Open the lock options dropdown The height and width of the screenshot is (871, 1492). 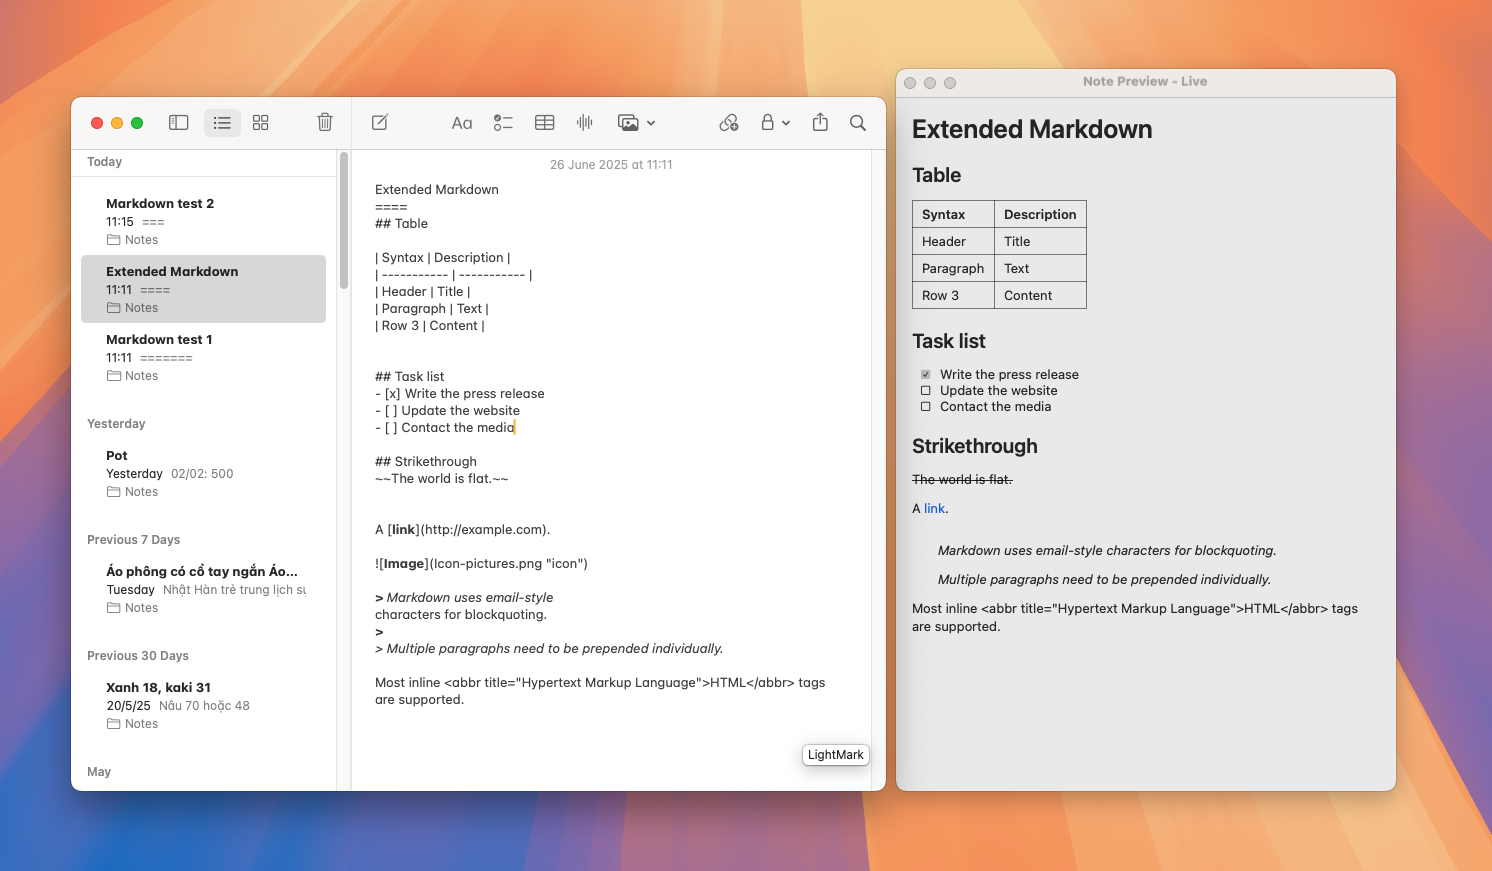pyautogui.click(x=787, y=122)
